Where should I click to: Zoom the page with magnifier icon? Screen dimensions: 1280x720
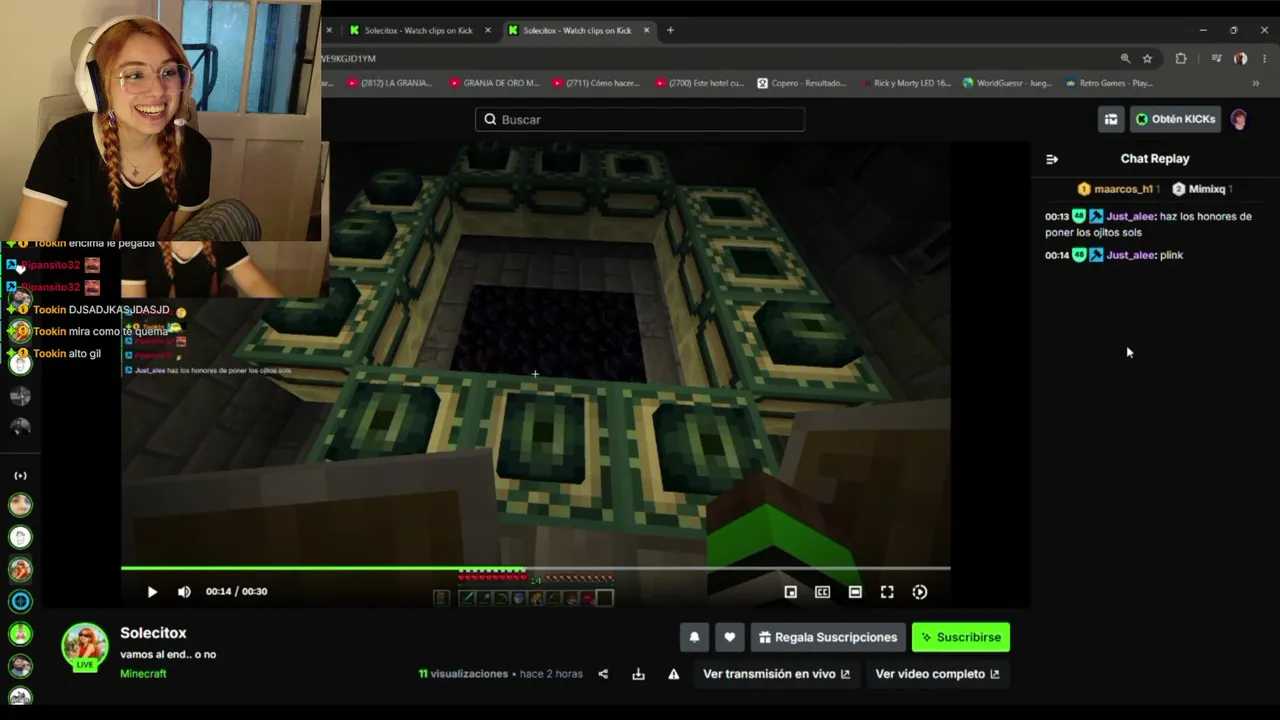[1125, 59]
